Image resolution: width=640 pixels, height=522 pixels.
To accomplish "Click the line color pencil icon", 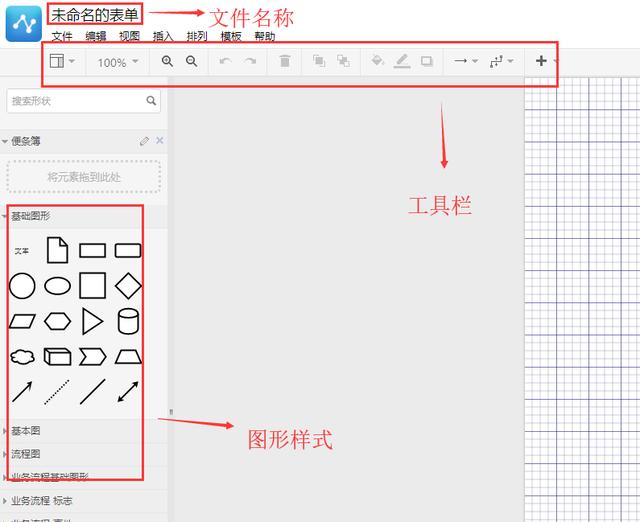I will click(402, 62).
